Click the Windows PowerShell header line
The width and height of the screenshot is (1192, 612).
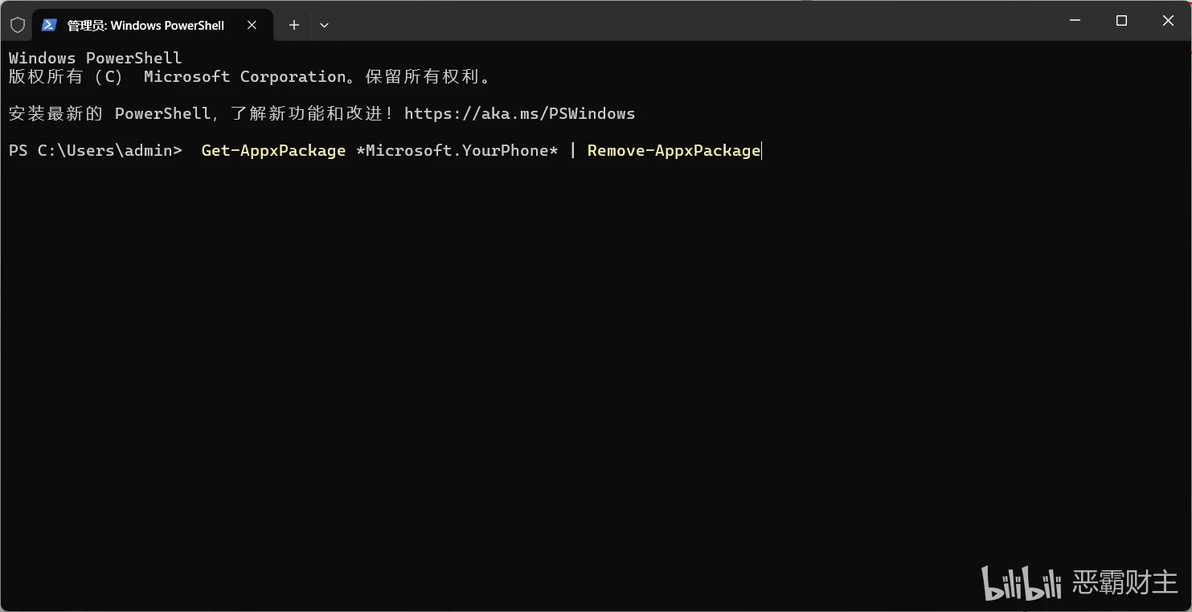coord(95,58)
